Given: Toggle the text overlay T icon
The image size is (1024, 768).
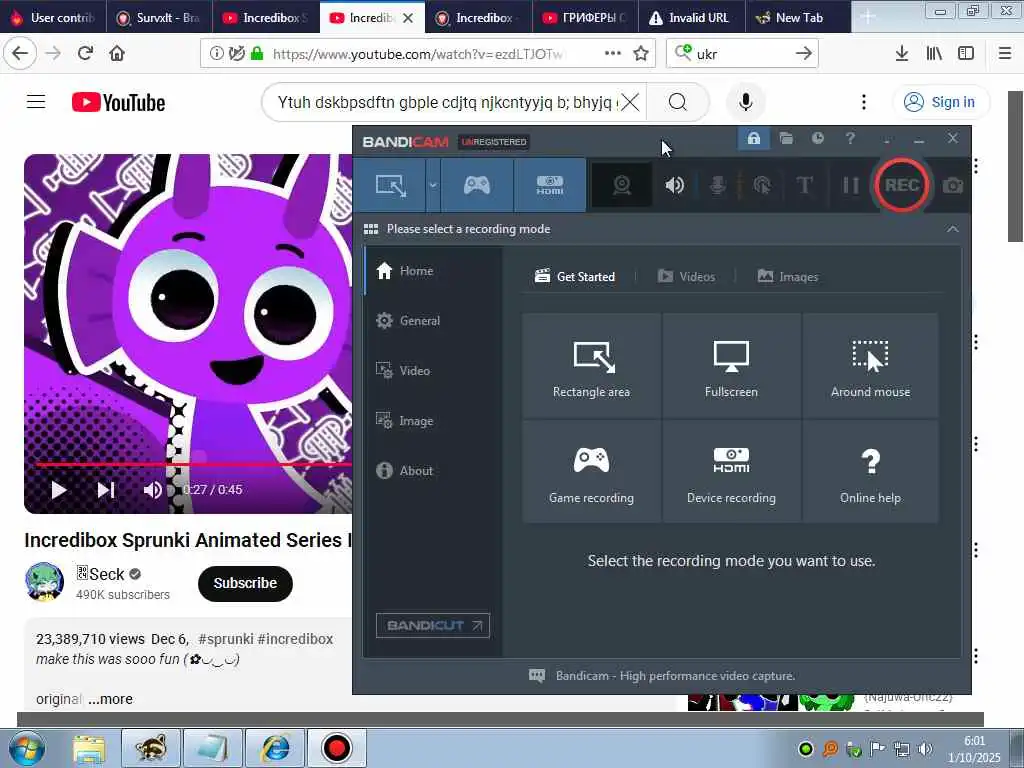Looking at the screenshot, I should 805,185.
